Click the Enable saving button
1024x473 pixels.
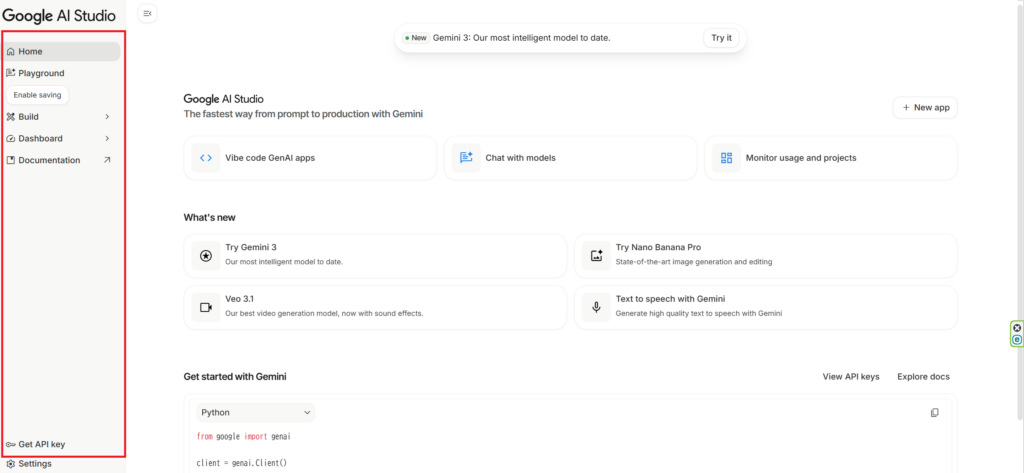37,95
